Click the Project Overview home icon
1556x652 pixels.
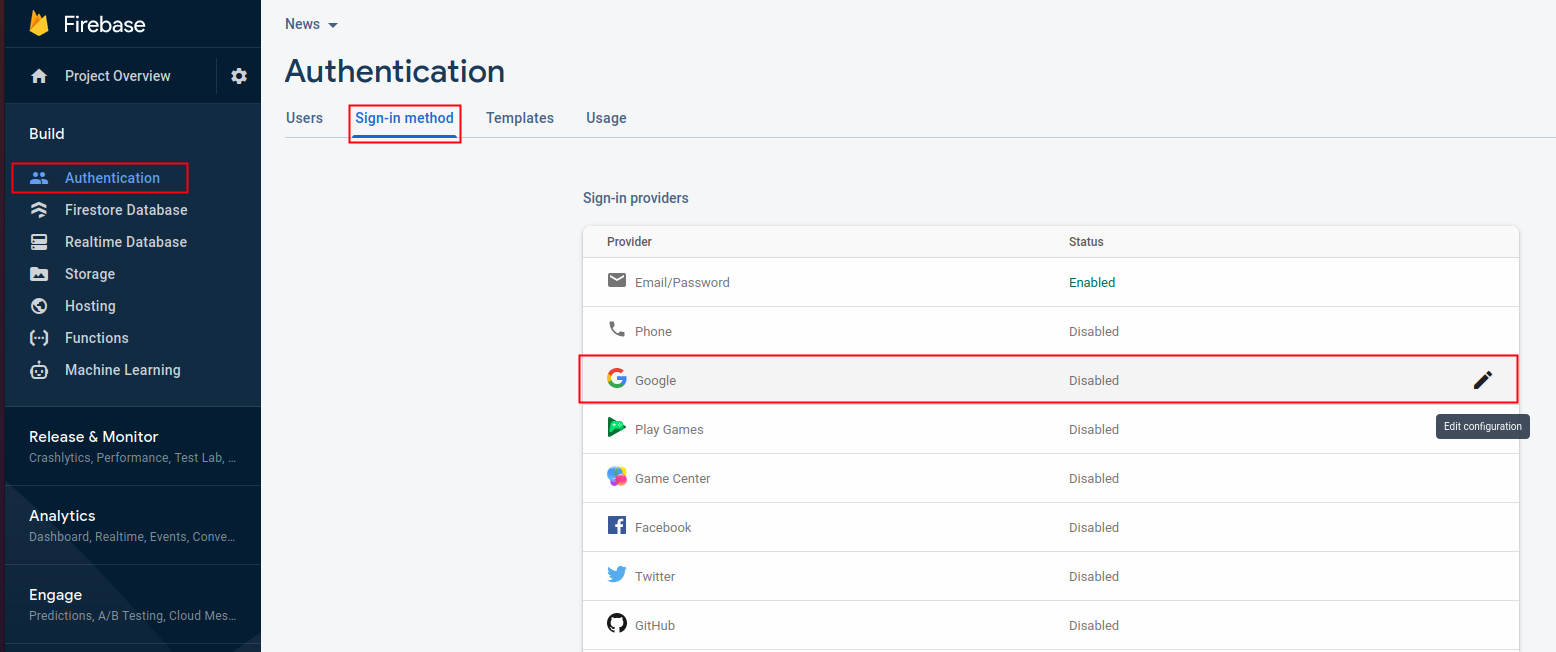pyautogui.click(x=39, y=76)
